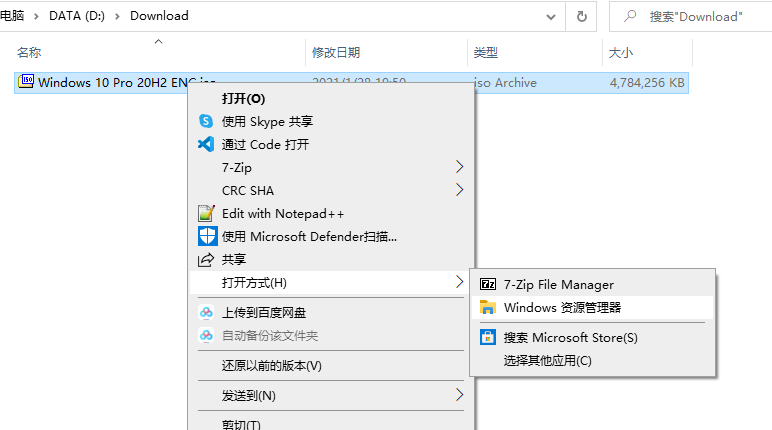Click the refresh button beside address bar
The image size is (772, 430).
point(581,16)
